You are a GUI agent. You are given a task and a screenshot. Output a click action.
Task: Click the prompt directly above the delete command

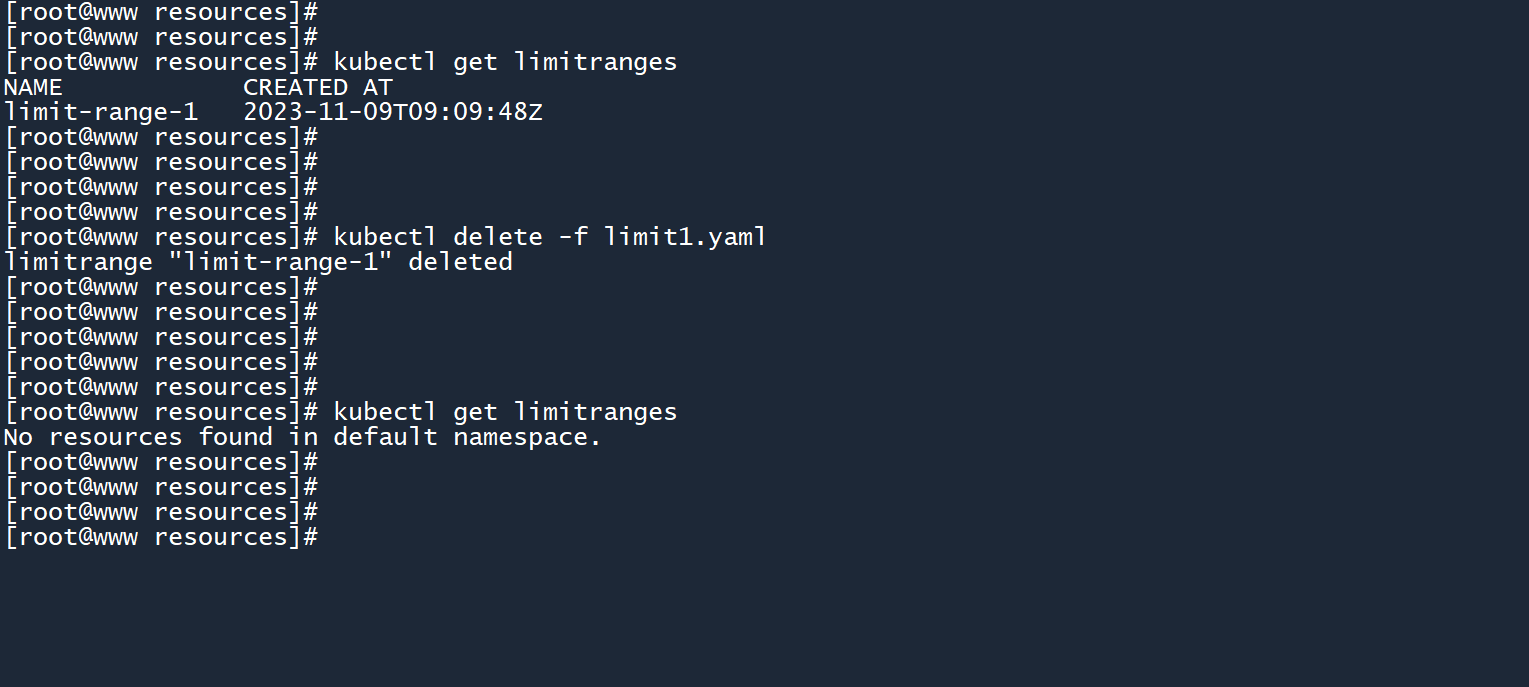[161, 212]
